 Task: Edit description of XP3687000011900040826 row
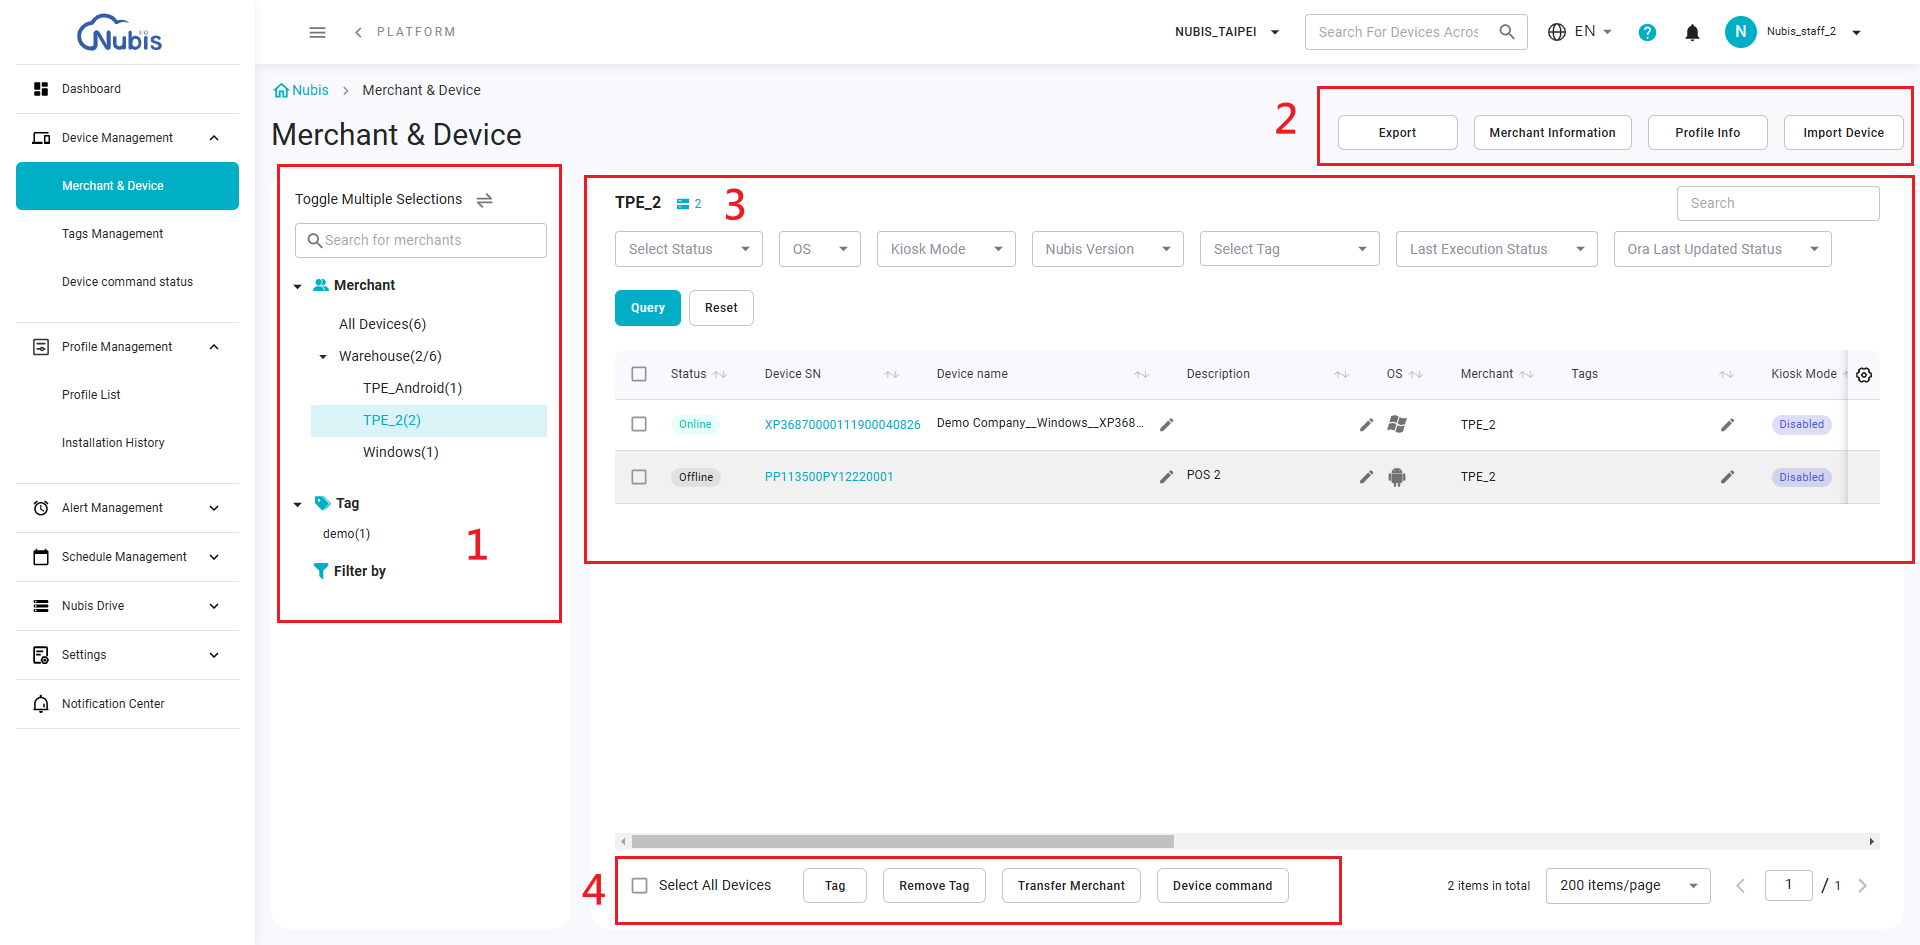point(1366,425)
